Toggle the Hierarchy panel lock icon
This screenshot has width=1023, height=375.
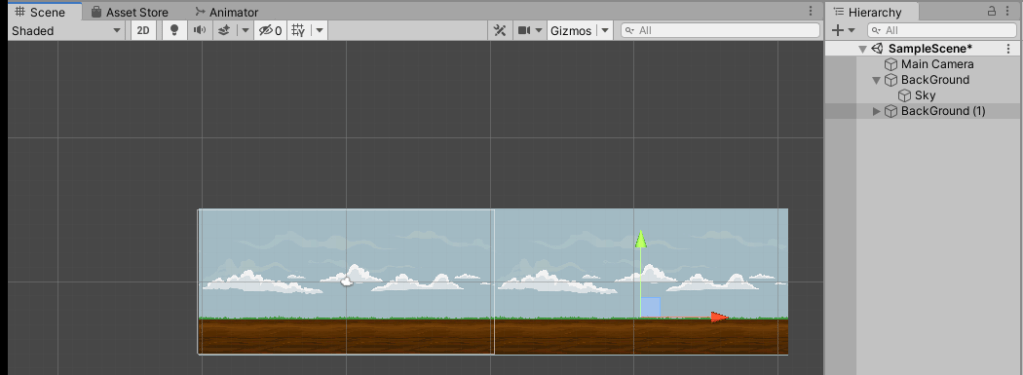coord(992,11)
